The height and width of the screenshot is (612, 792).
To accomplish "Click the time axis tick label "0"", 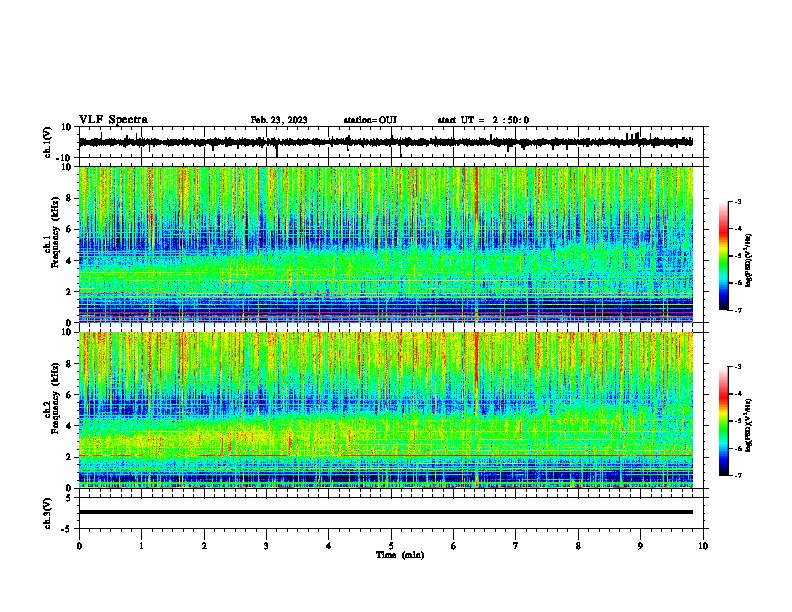I will click(x=79, y=546).
